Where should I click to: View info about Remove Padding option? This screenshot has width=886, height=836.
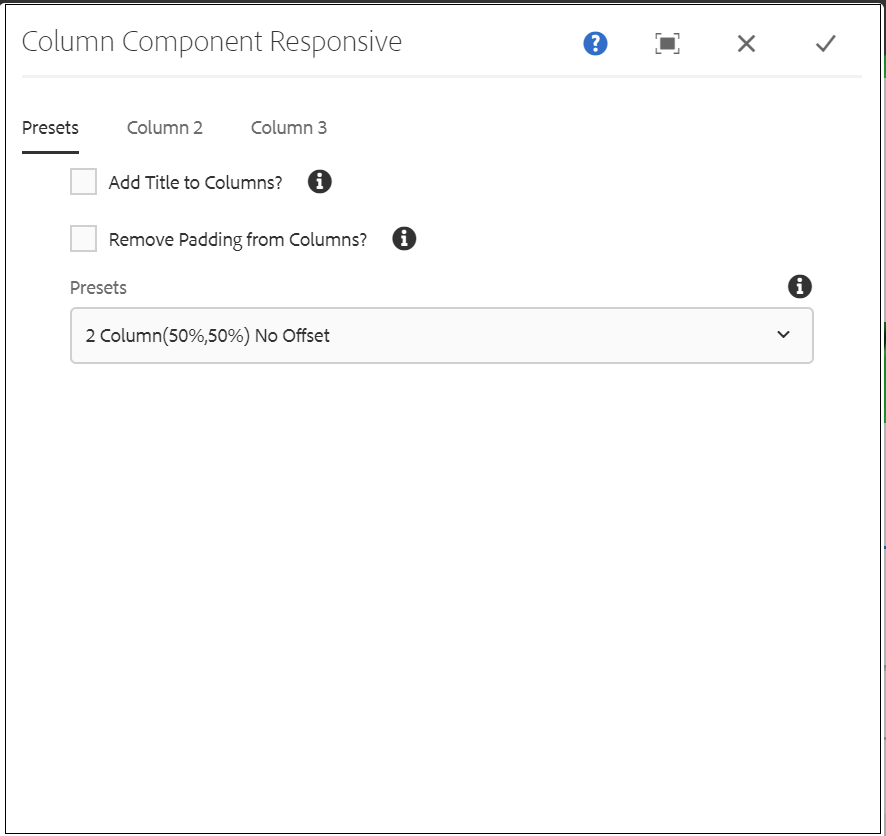[x=404, y=238]
